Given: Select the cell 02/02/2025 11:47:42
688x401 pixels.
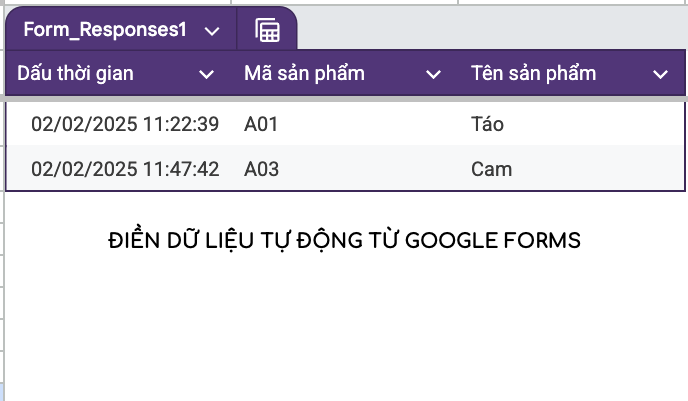Looking at the screenshot, I should [125, 169].
